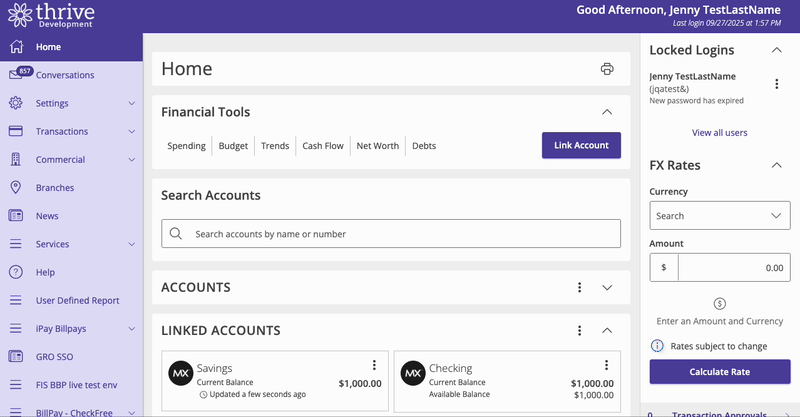The height and width of the screenshot is (417, 800).
Task: Collapse the Locked Logins panel
Action: click(x=776, y=50)
